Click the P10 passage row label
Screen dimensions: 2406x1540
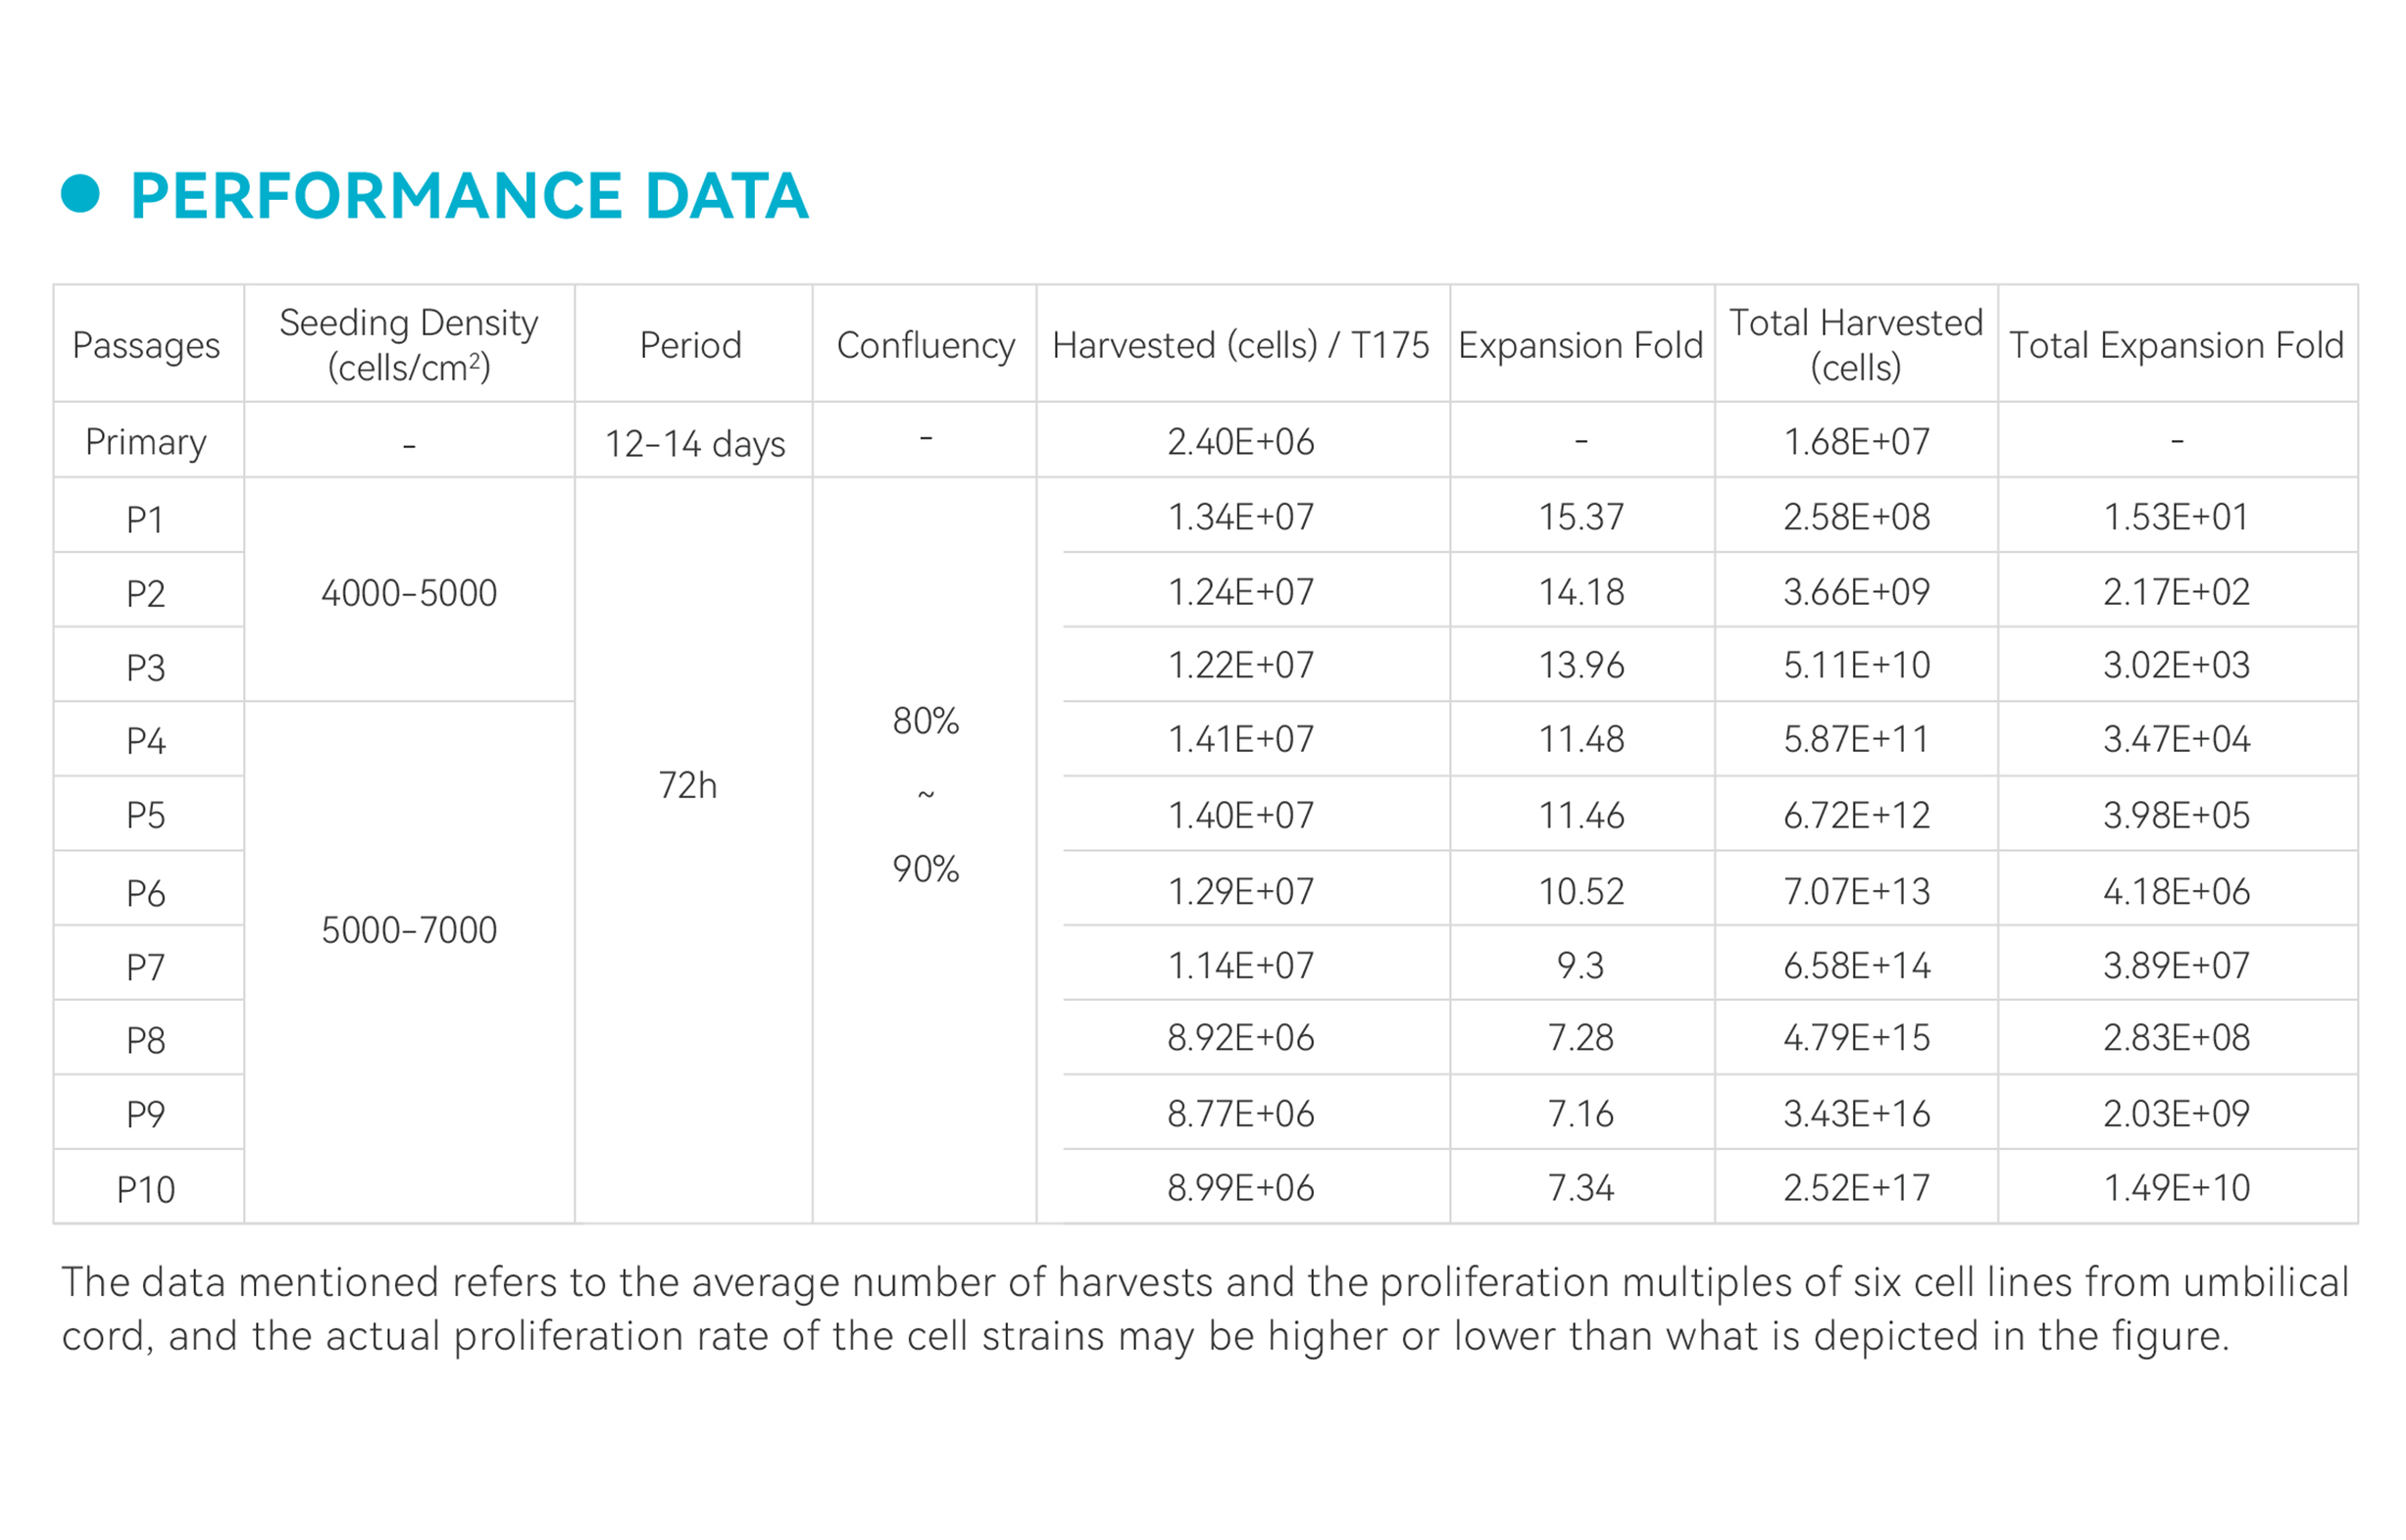click(x=146, y=1189)
